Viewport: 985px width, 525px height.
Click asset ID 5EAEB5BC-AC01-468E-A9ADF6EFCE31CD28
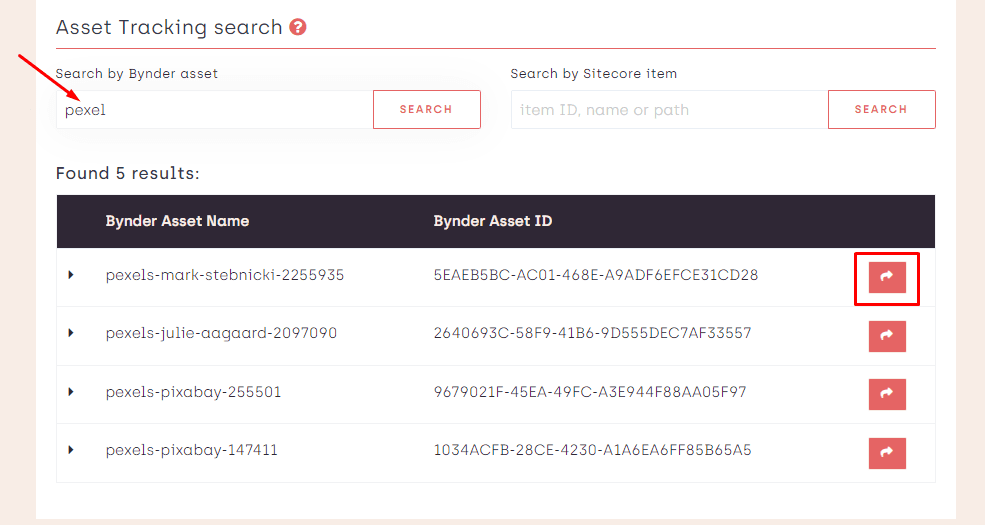(x=595, y=275)
